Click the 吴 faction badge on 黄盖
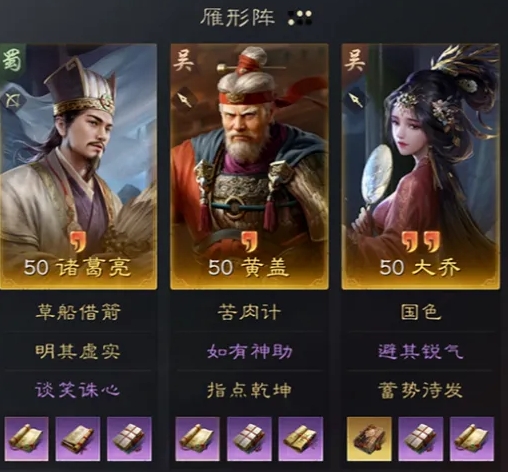The width and height of the screenshot is (508, 472). point(184,60)
